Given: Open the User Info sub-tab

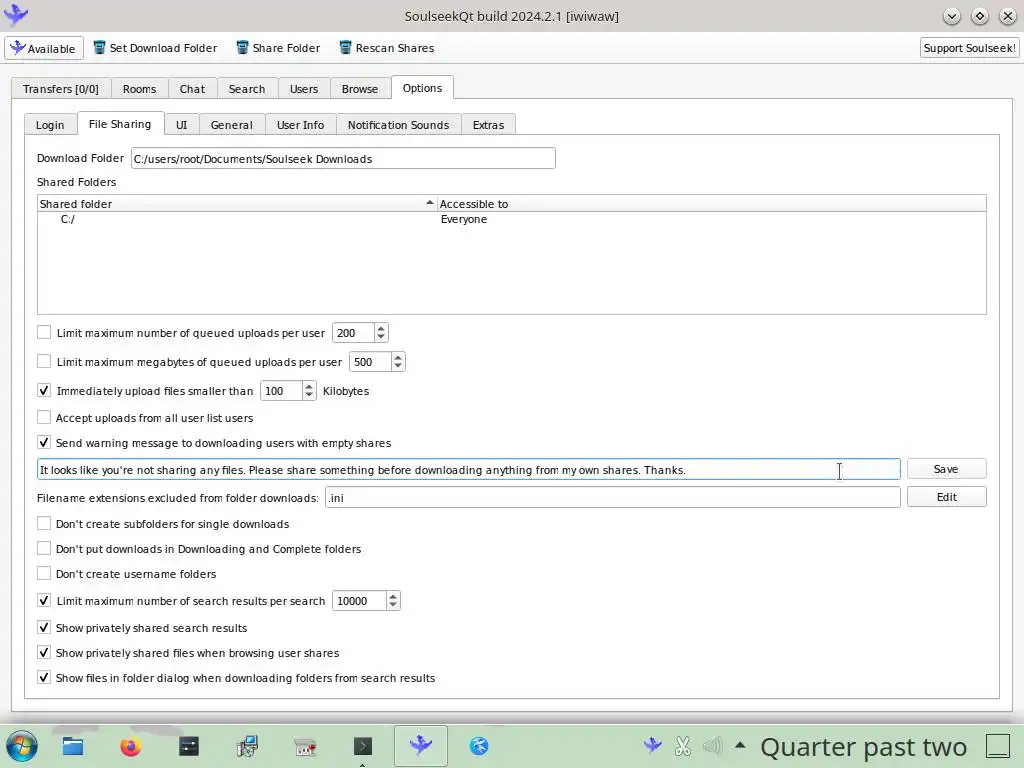Looking at the screenshot, I should coord(300,125).
